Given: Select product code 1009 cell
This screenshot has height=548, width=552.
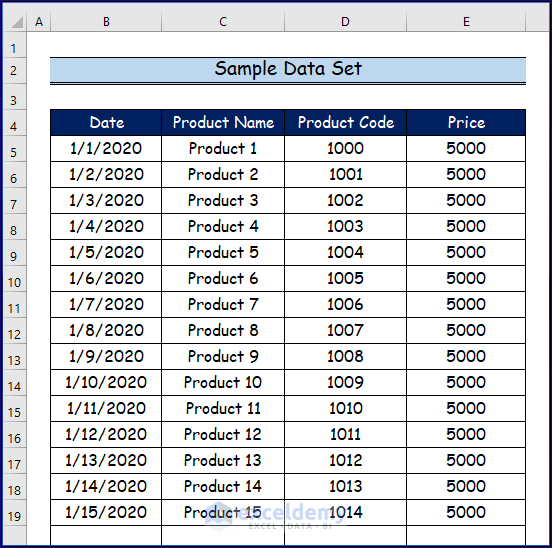Looking at the screenshot, I should point(345,383).
